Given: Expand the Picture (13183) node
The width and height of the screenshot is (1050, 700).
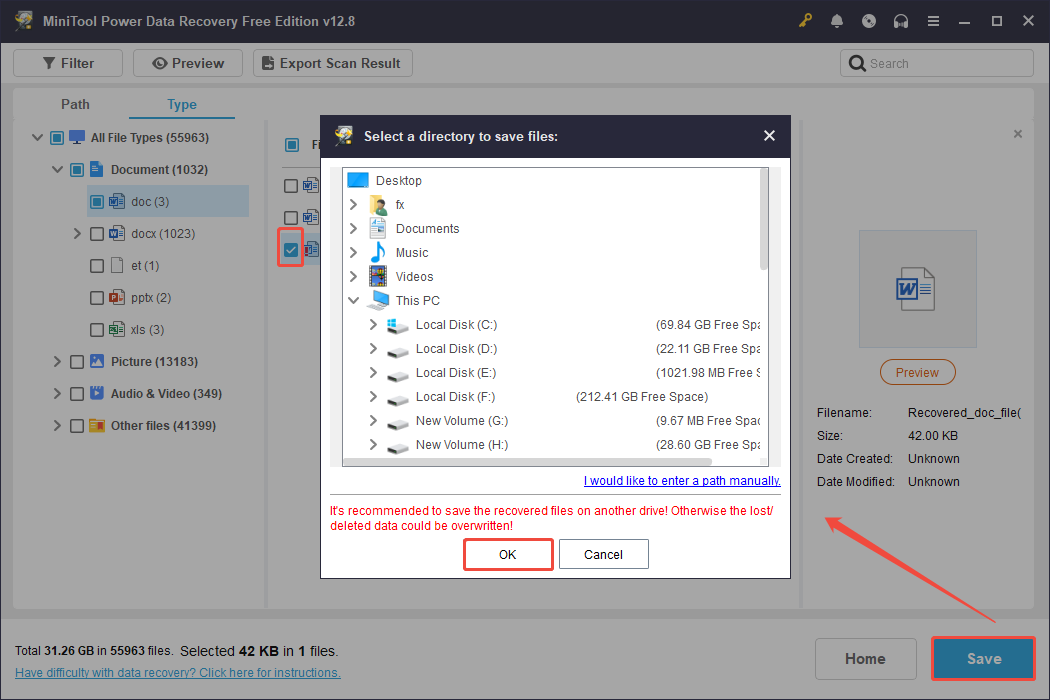Looking at the screenshot, I should [57, 362].
